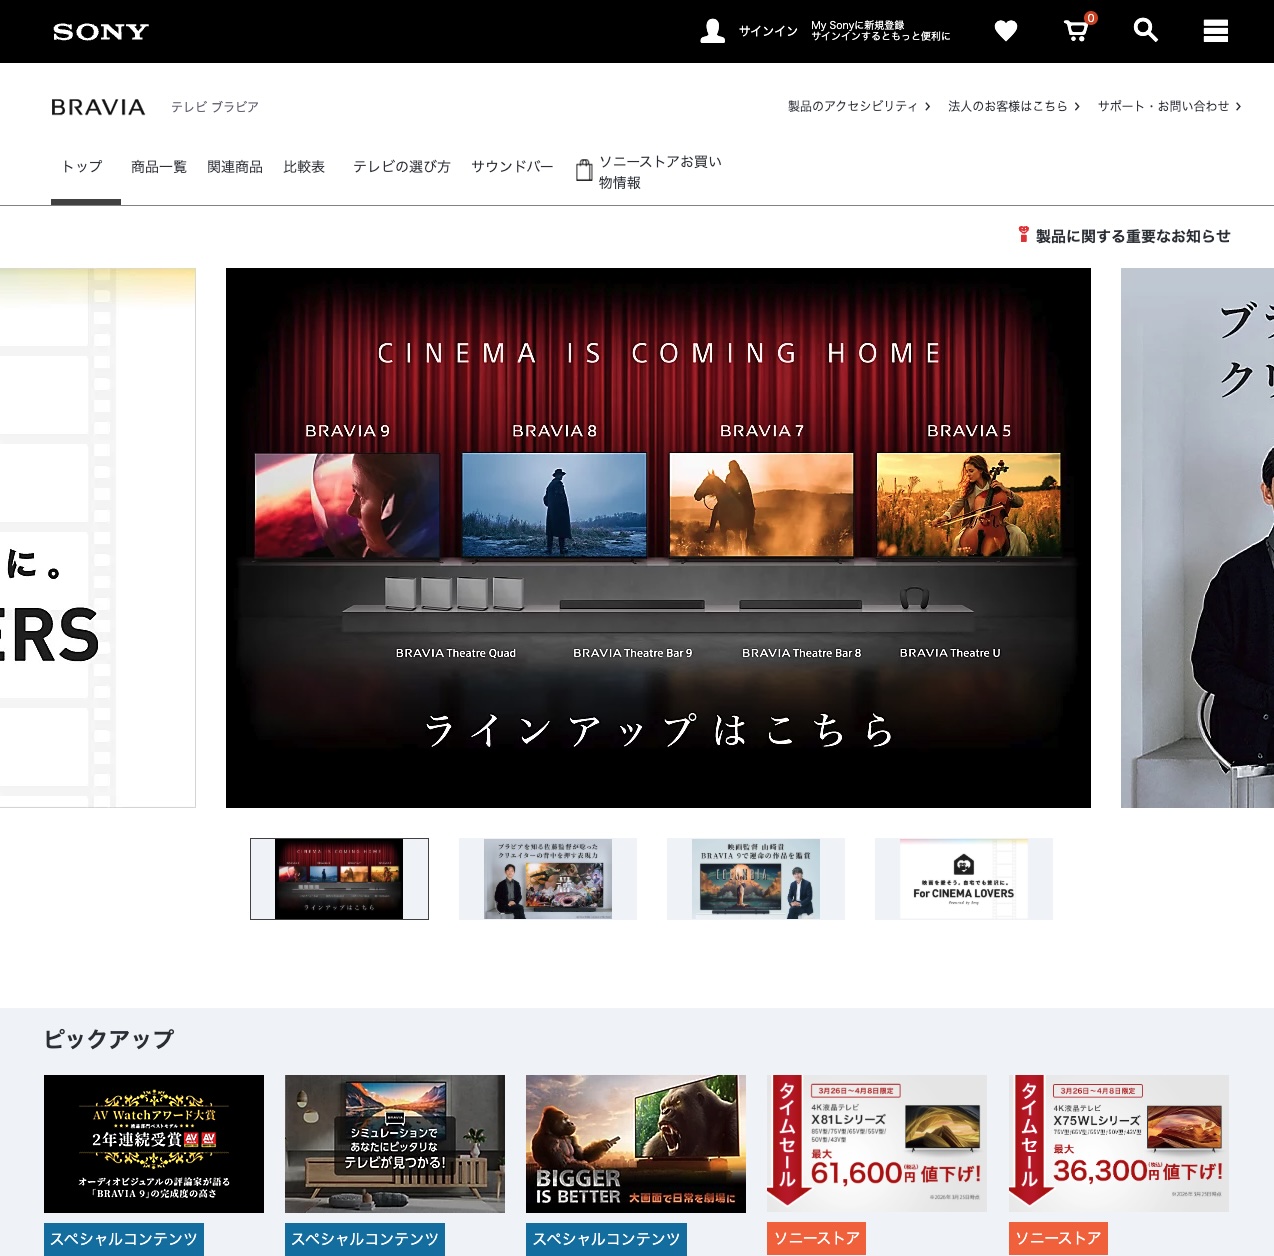Click the sign-in user icon
The height and width of the screenshot is (1256, 1274).
[x=712, y=31]
